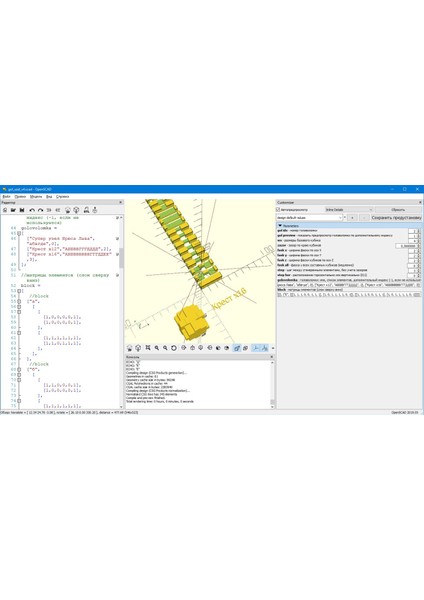
Task: Switch to the Bottom view
Action: [x=201, y=348]
